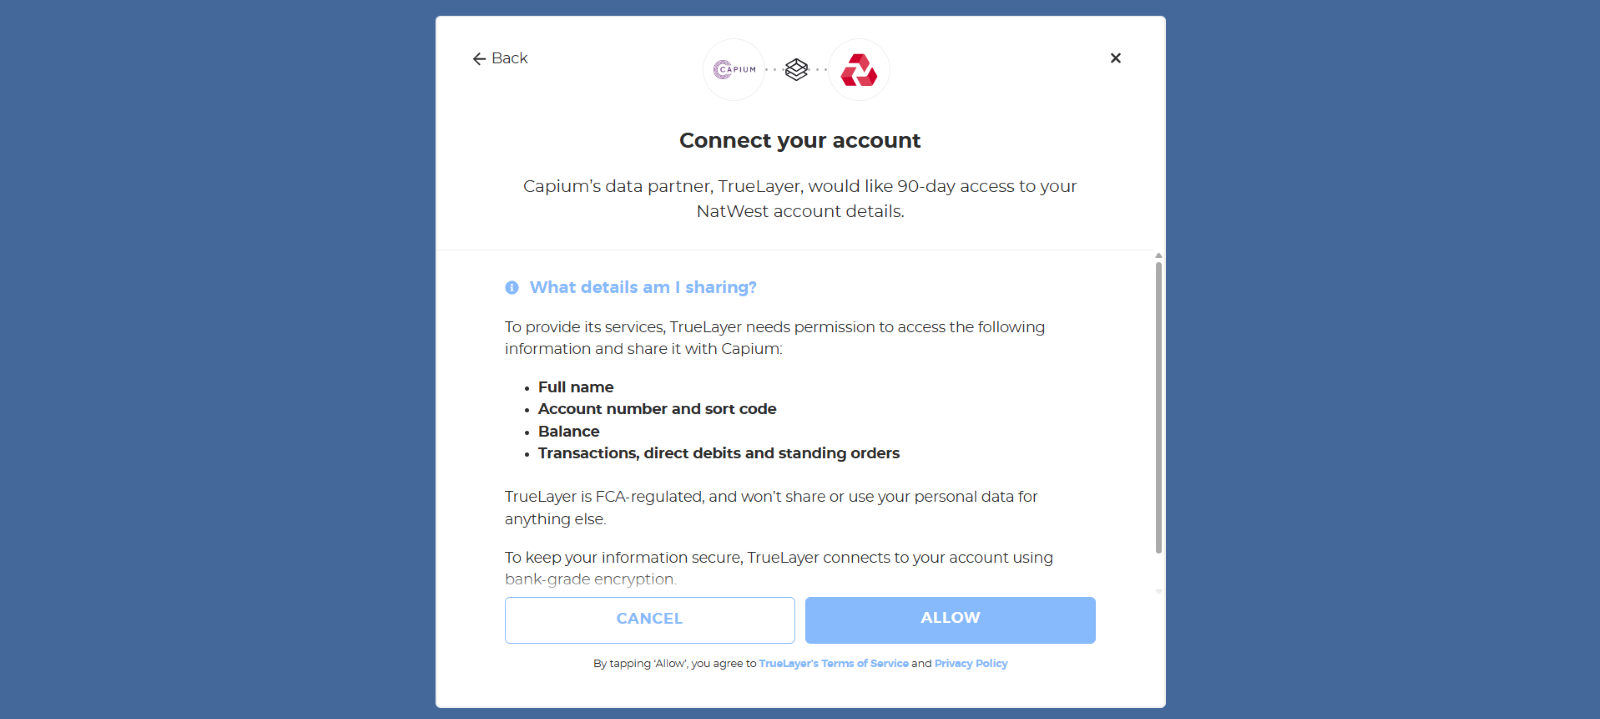Expand 'What details am I sharing?' heading
Screen dimensions: 1600x719
(643, 287)
